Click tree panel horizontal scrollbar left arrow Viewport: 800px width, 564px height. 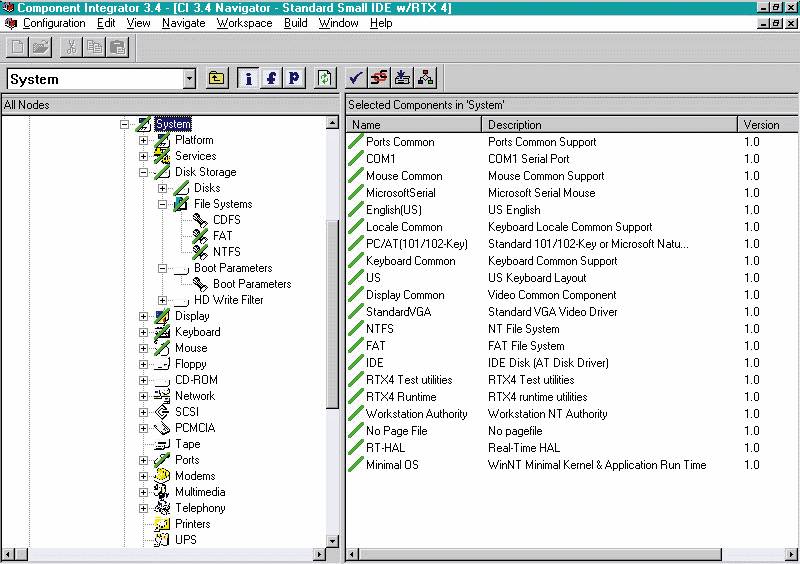[8, 554]
